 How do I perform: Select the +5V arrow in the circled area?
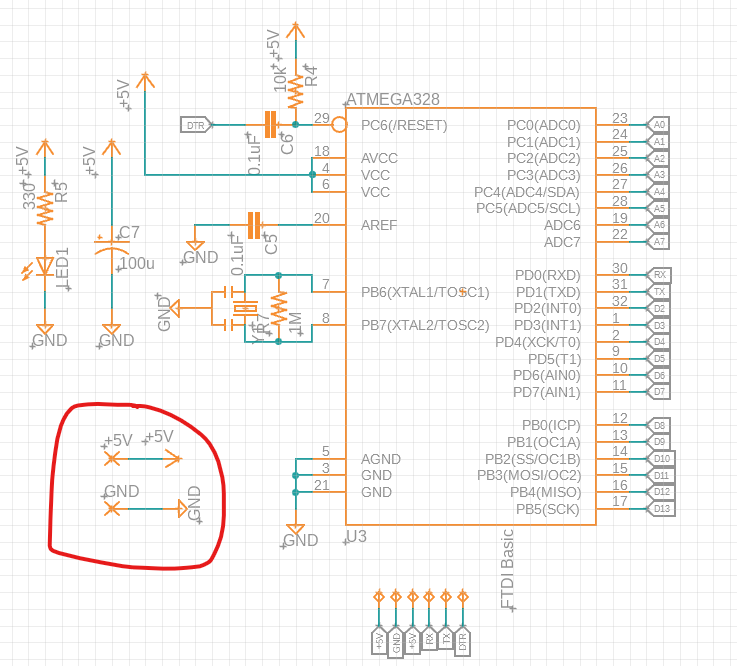click(x=173, y=458)
